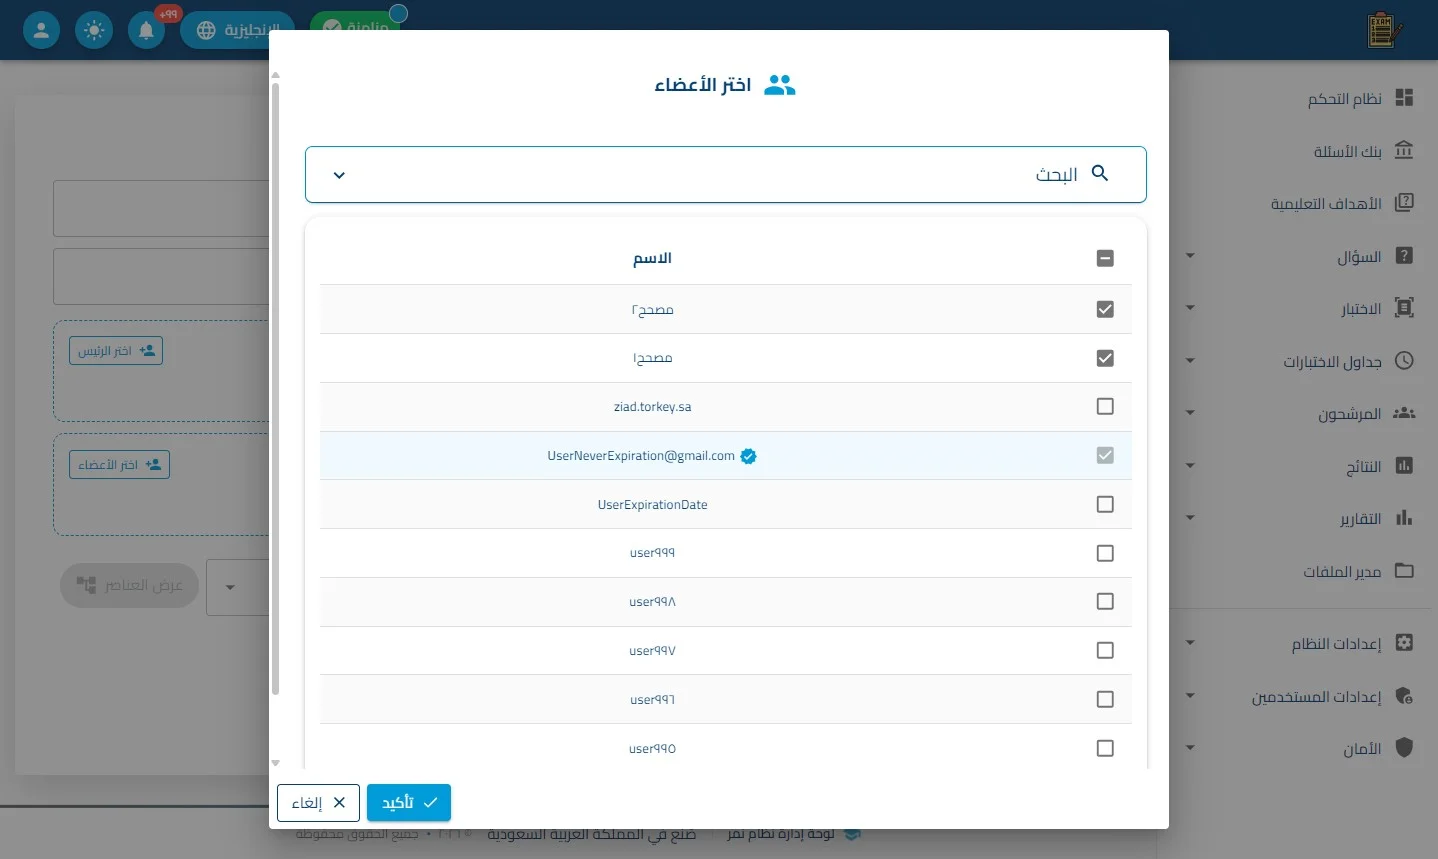
Task: Click the exam schedules clock icon
Action: click(x=1404, y=360)
